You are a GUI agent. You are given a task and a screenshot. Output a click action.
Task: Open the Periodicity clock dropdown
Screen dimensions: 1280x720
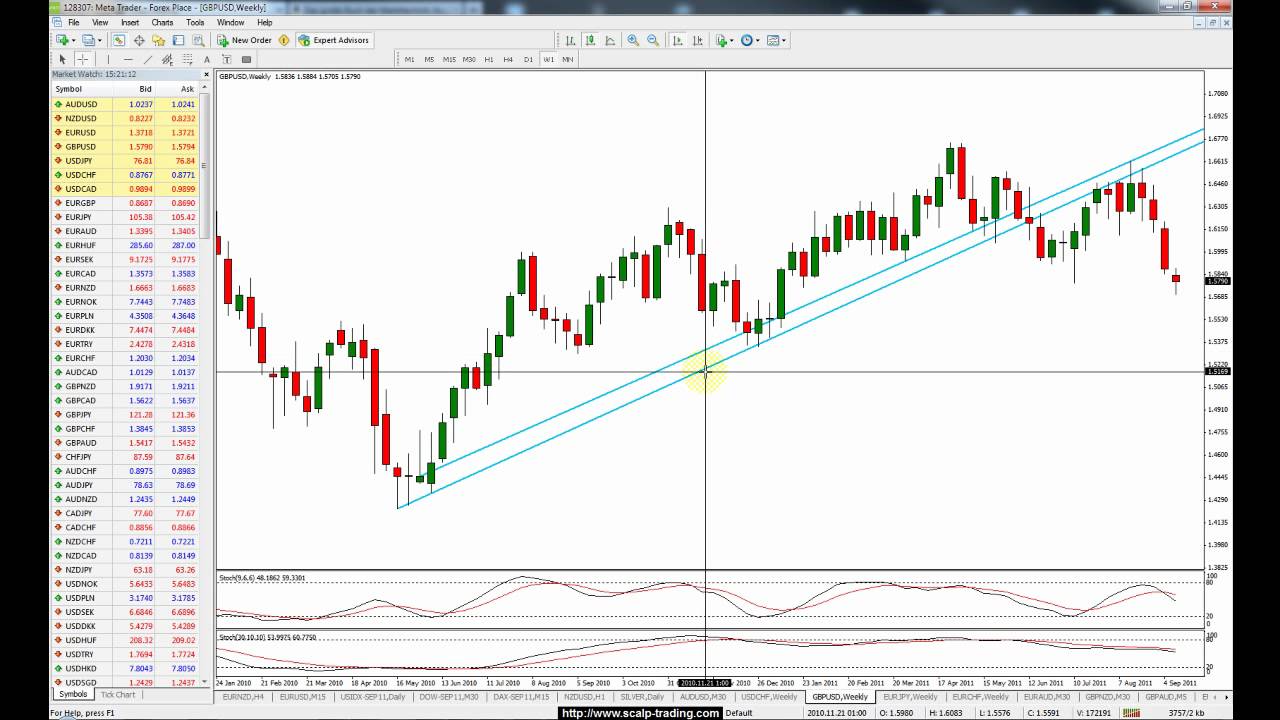pos(750,40)
